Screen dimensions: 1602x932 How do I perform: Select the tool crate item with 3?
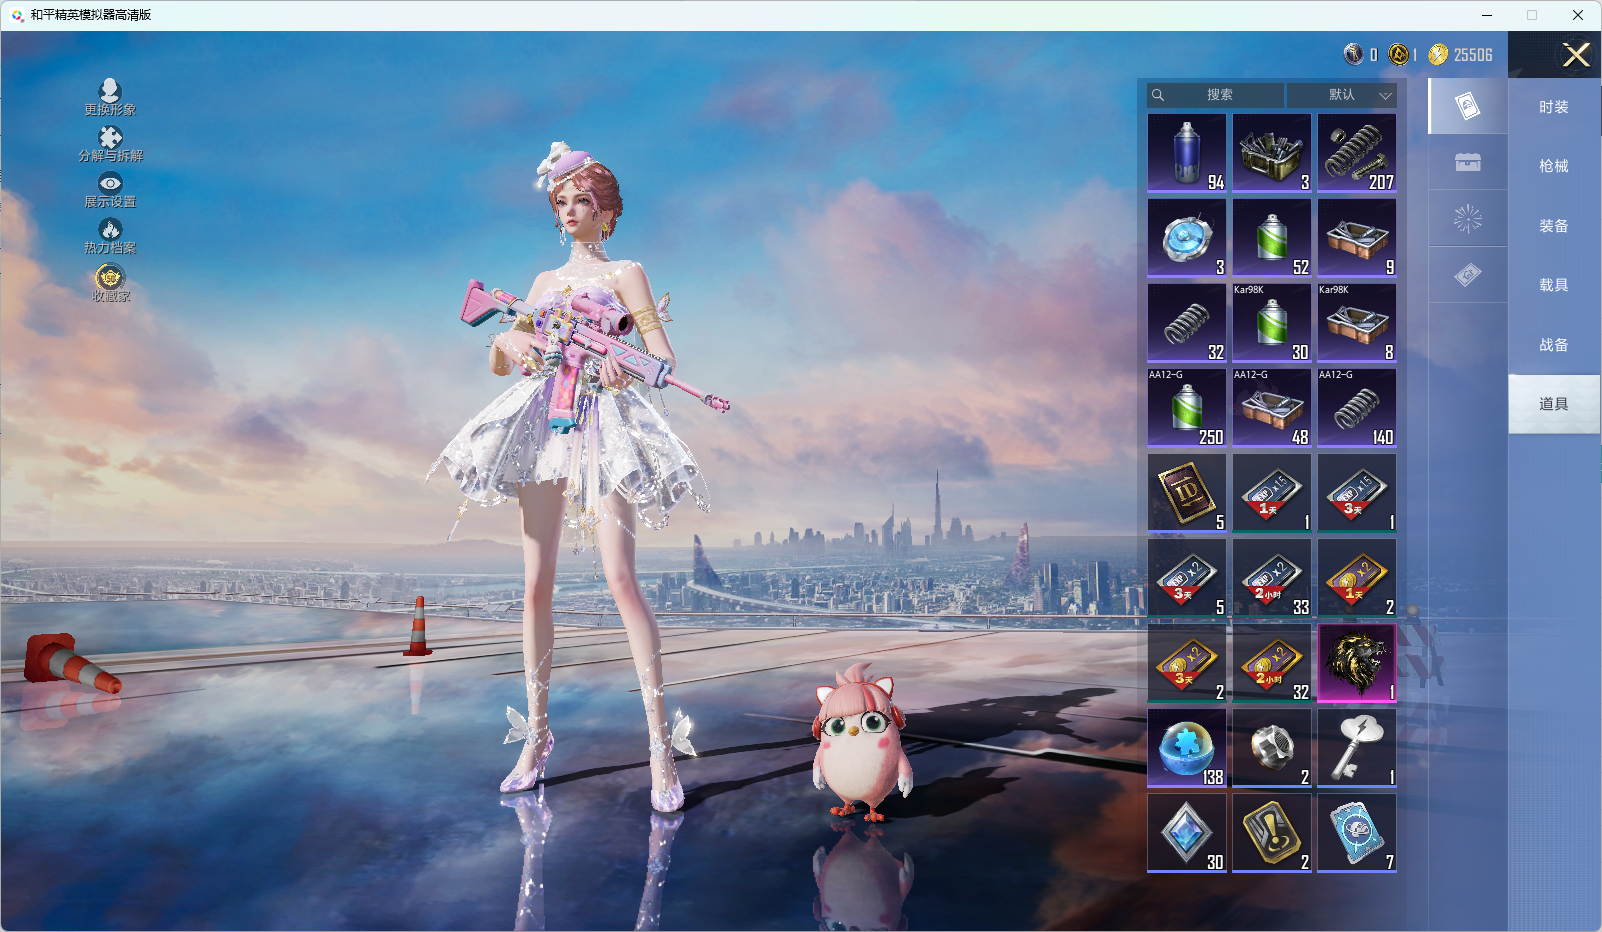1272,153
